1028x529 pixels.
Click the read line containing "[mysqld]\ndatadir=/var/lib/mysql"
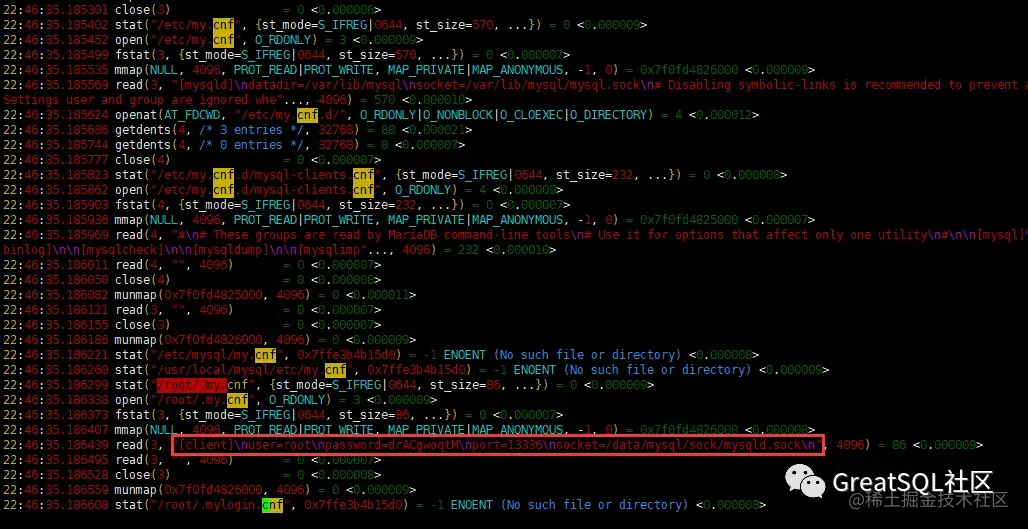click(515, 85)
